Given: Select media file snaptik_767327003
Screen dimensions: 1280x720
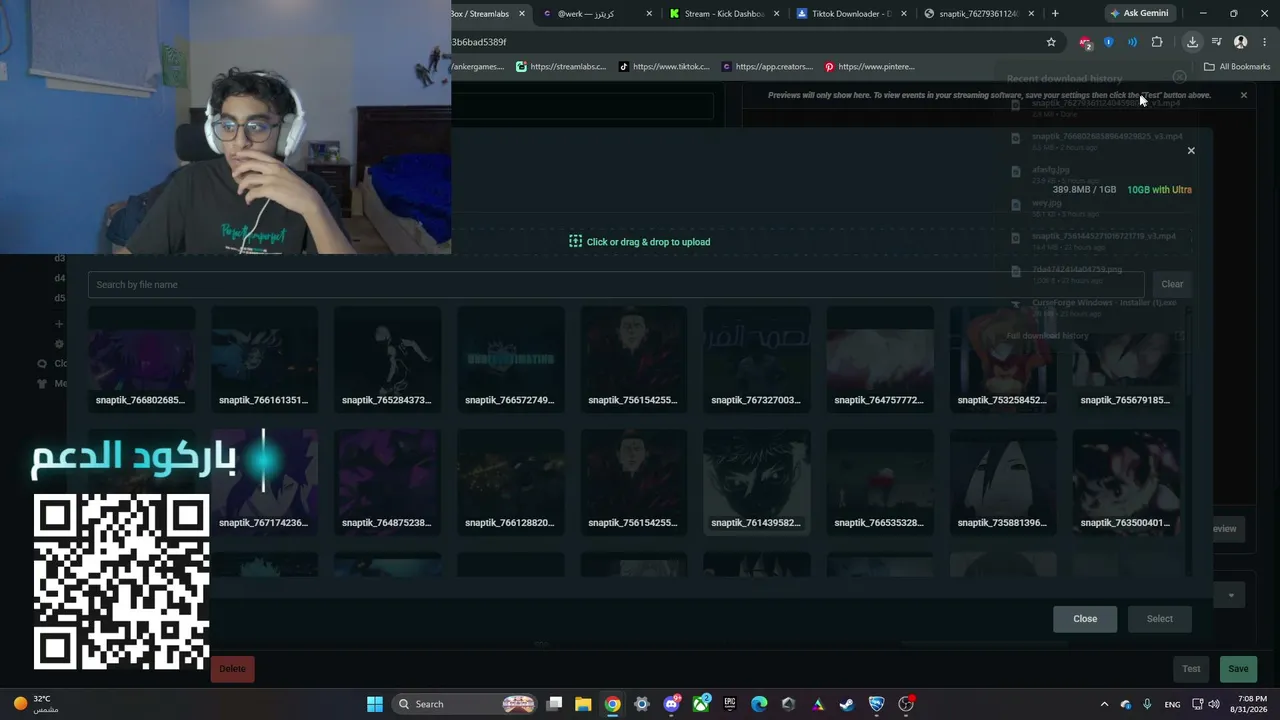Looking at the screenshot, I should [x=756, y=358].
